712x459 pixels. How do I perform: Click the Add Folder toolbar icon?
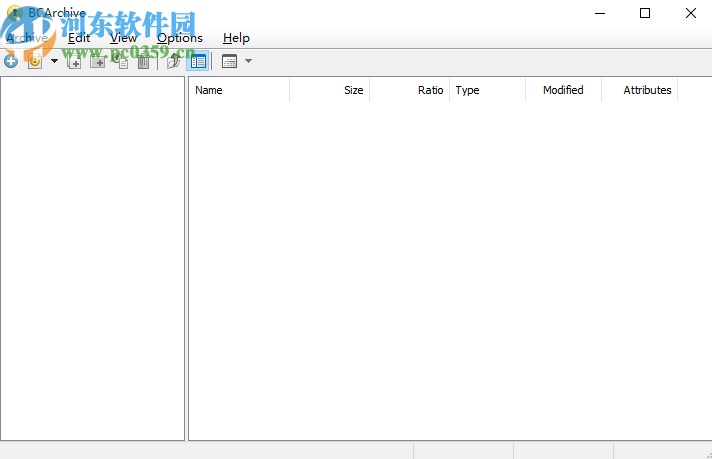(x=98, y=61)
